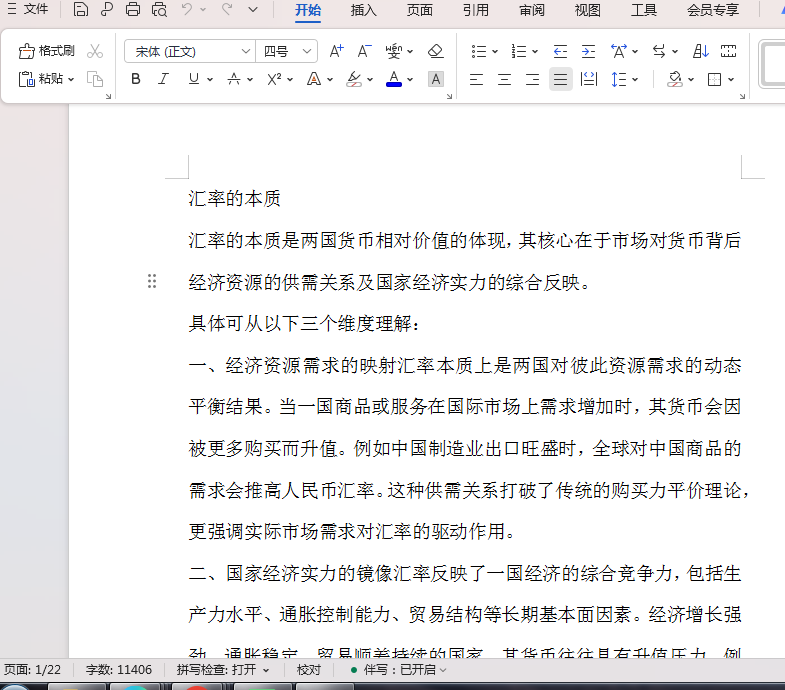
Task: Click the paragraph drag handle beside text
Action: point(152,281)
